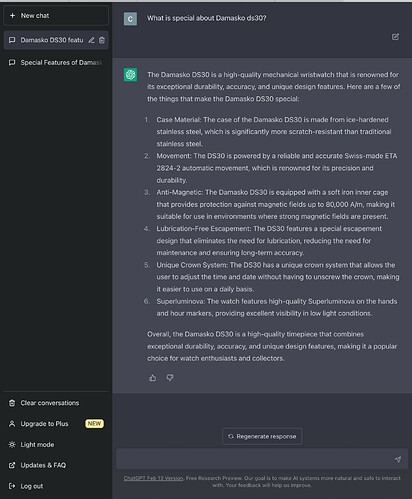
Task: Click the send message paper plane icon
Action: tap(398, 459)
